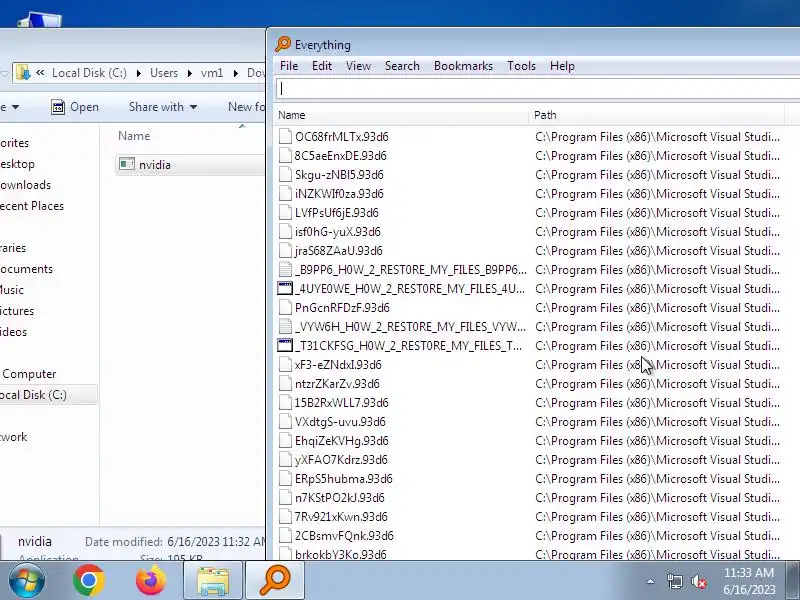Open the Edit menu in Everything
This screenshot has height=600, width=800.
tap(321, 66)
